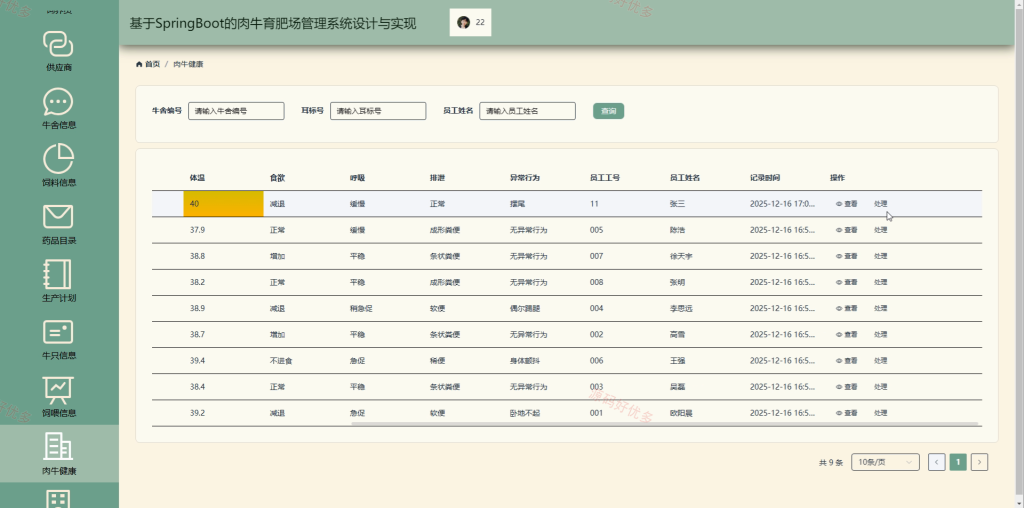Viewport: 1024px width, 508px height.
Task: Click the 员工姓名 column header
Action: point(685,178)
